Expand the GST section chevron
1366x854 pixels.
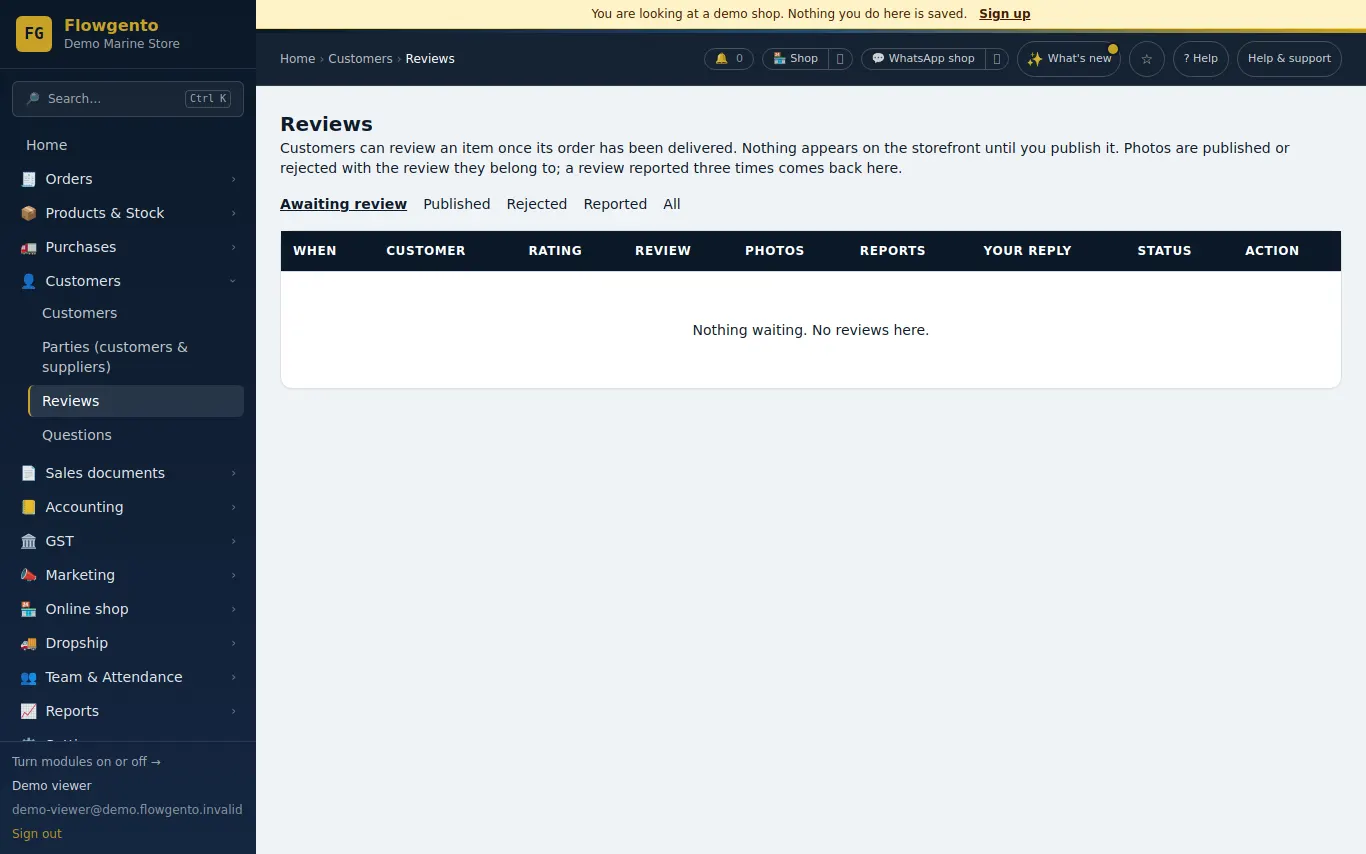click(x=233, y=541)
